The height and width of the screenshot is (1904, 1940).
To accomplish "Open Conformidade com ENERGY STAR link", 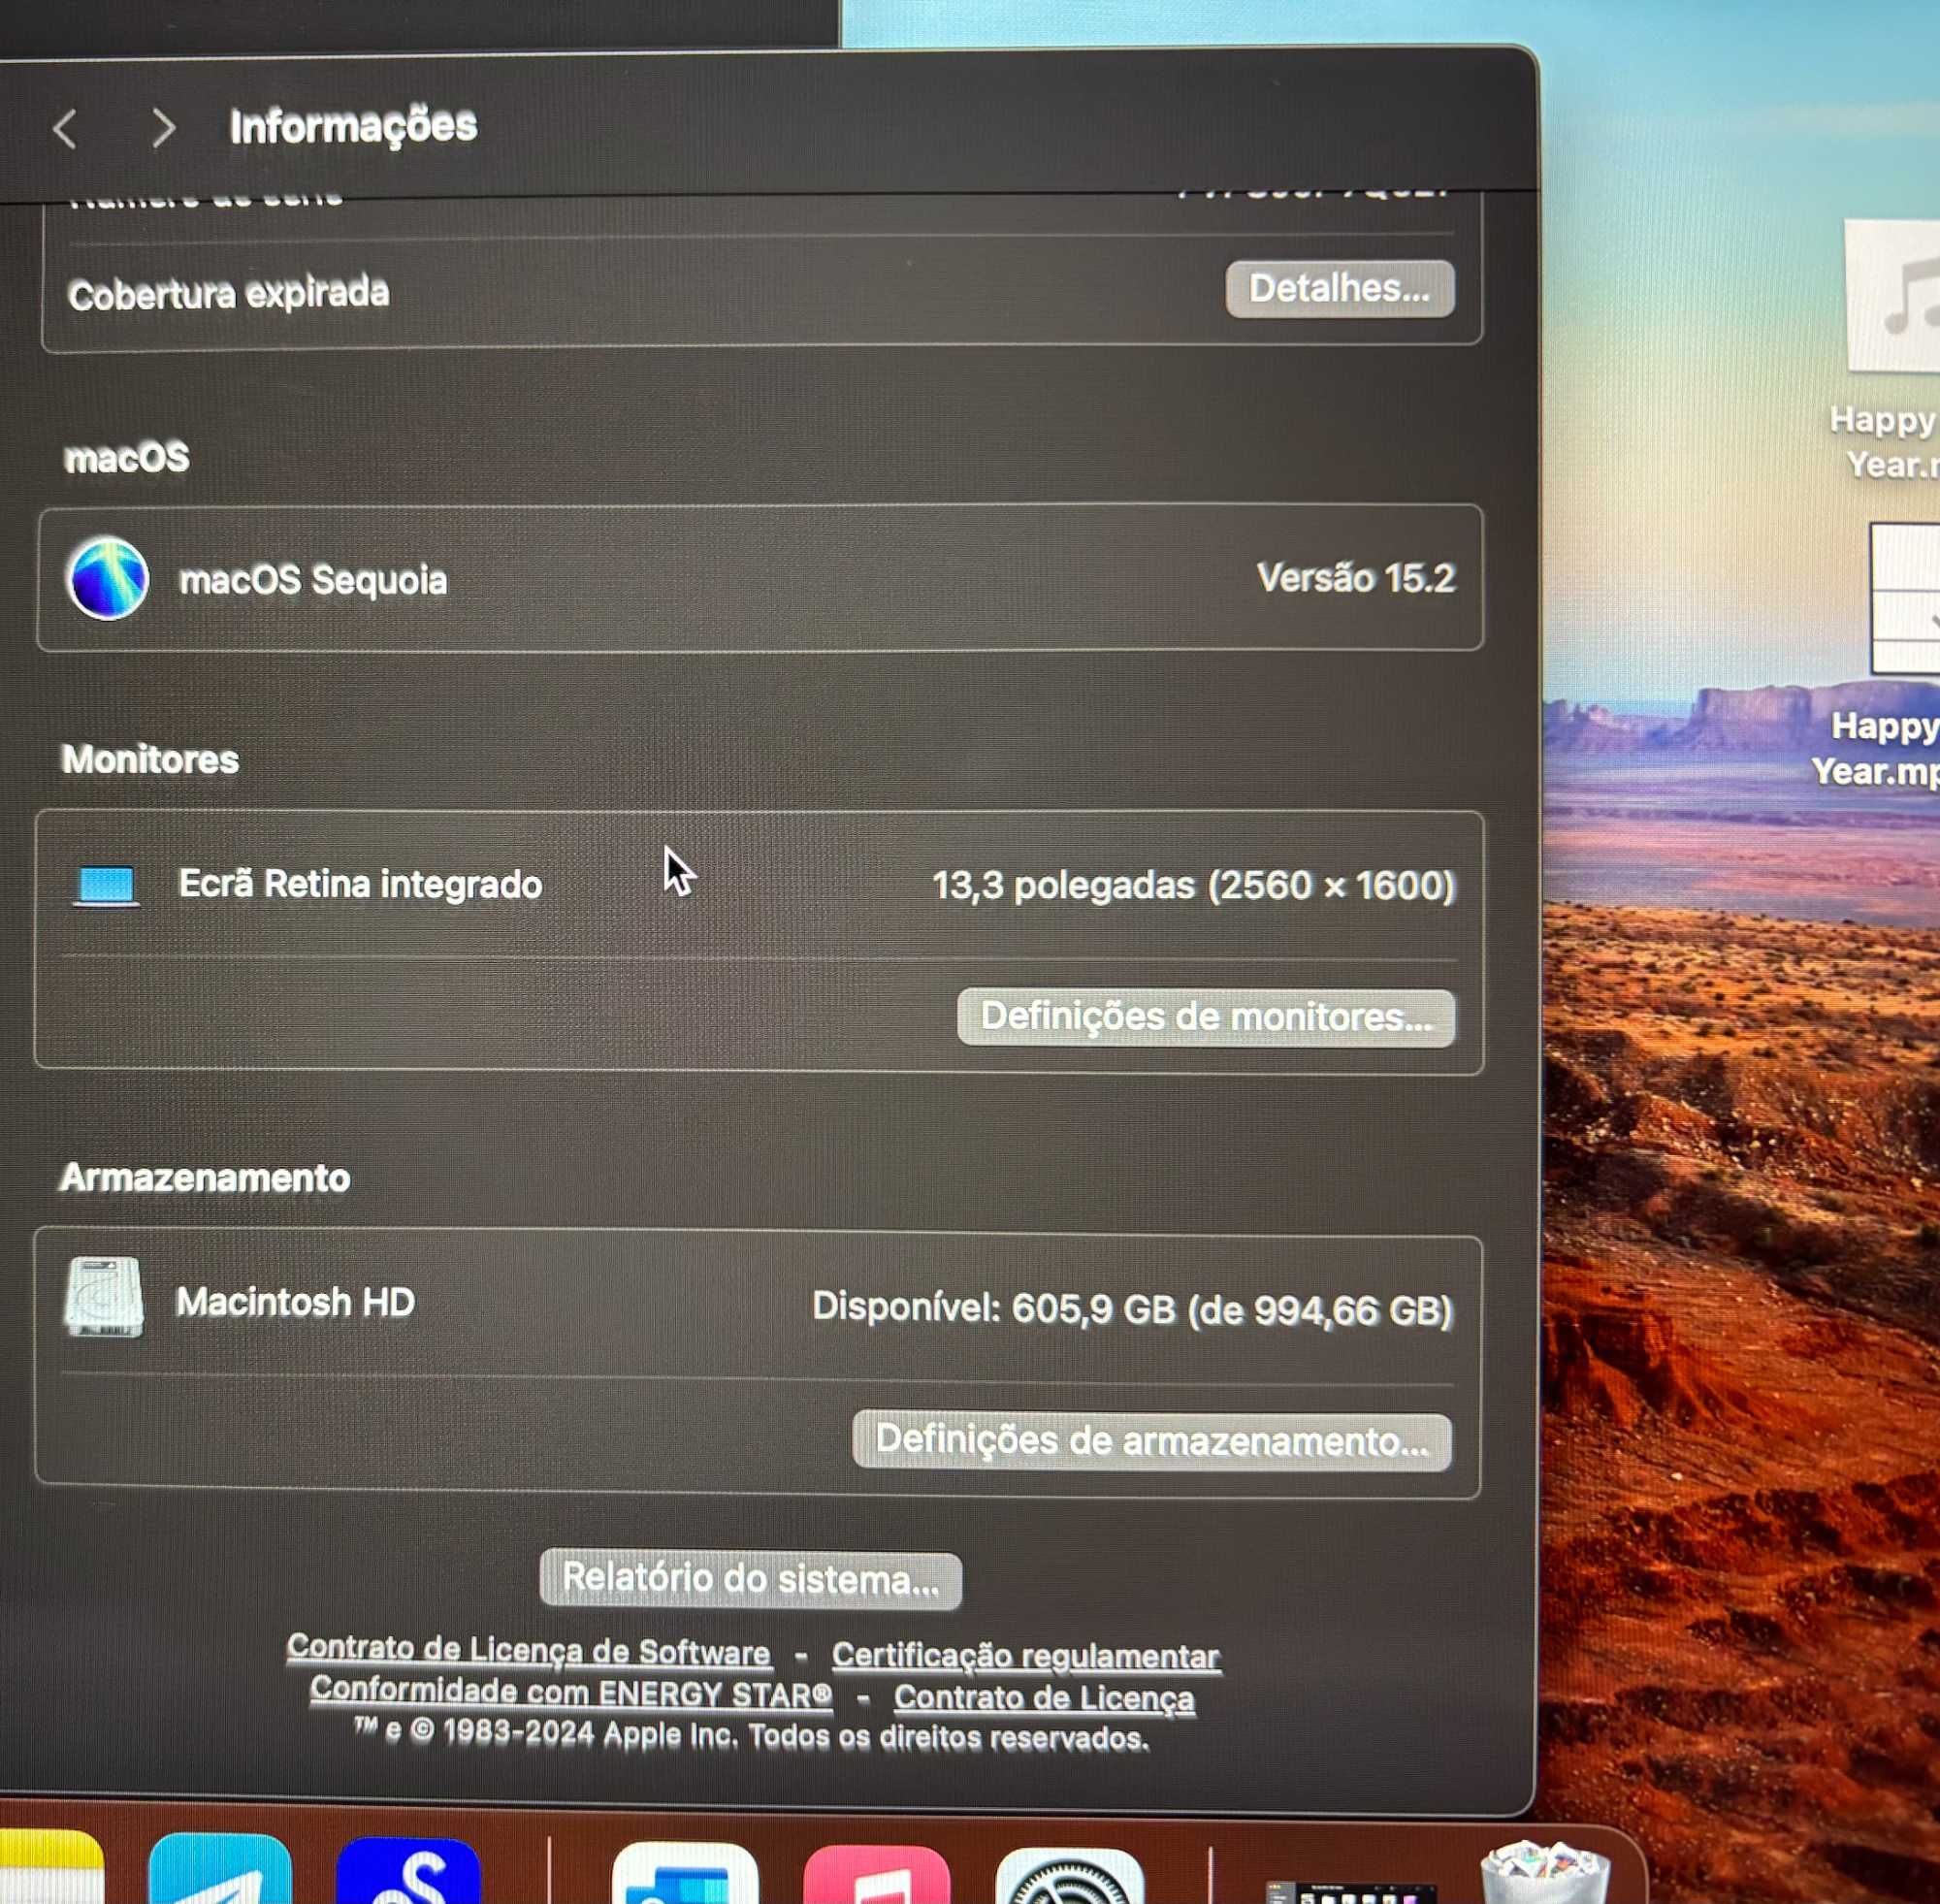I will [571, 1692].
